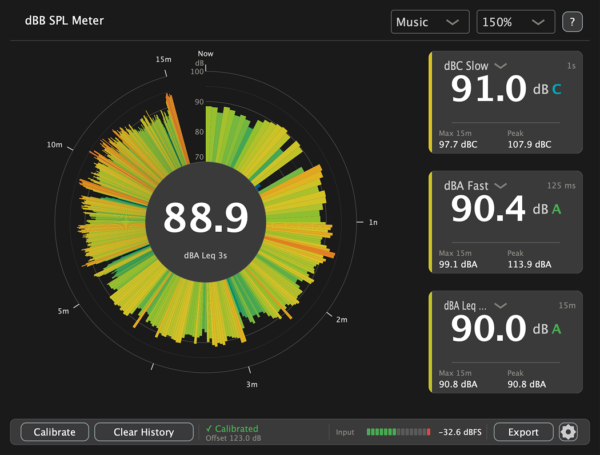Viewport: 600px width, 455px height.
Task: Click the 91.0 dBC Slow reading
Action: tap(489, 89)
